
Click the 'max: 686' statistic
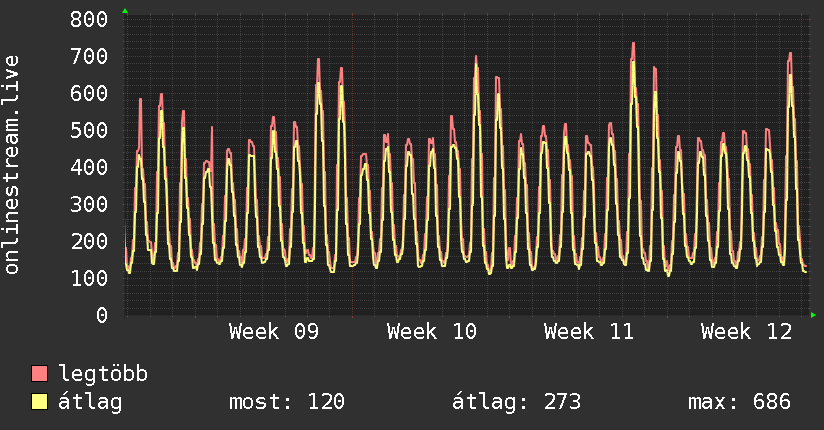click(739, 402)
